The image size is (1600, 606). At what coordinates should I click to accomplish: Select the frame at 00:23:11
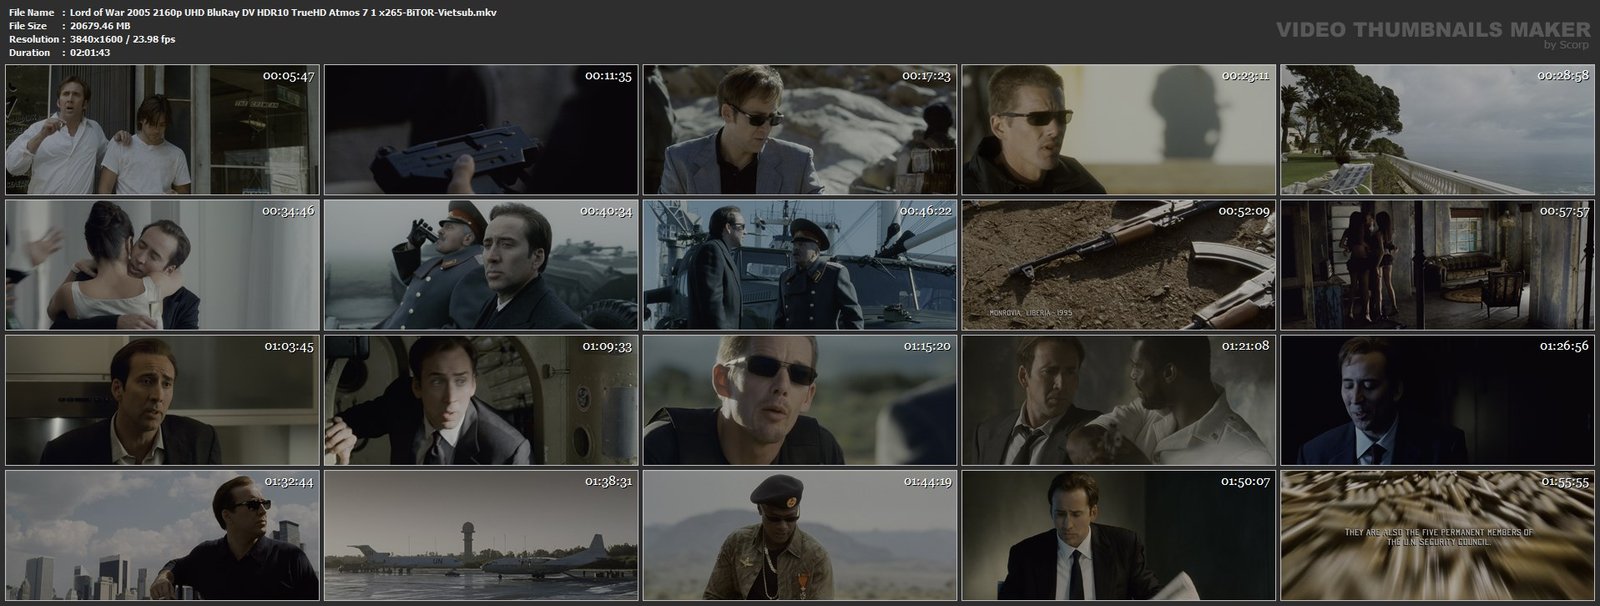coord(1119,130)
